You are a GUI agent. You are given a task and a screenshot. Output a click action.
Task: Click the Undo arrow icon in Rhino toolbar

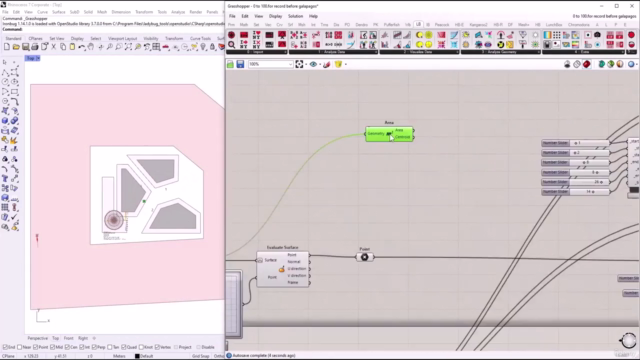pyautogui.click(x=82, y=47)
